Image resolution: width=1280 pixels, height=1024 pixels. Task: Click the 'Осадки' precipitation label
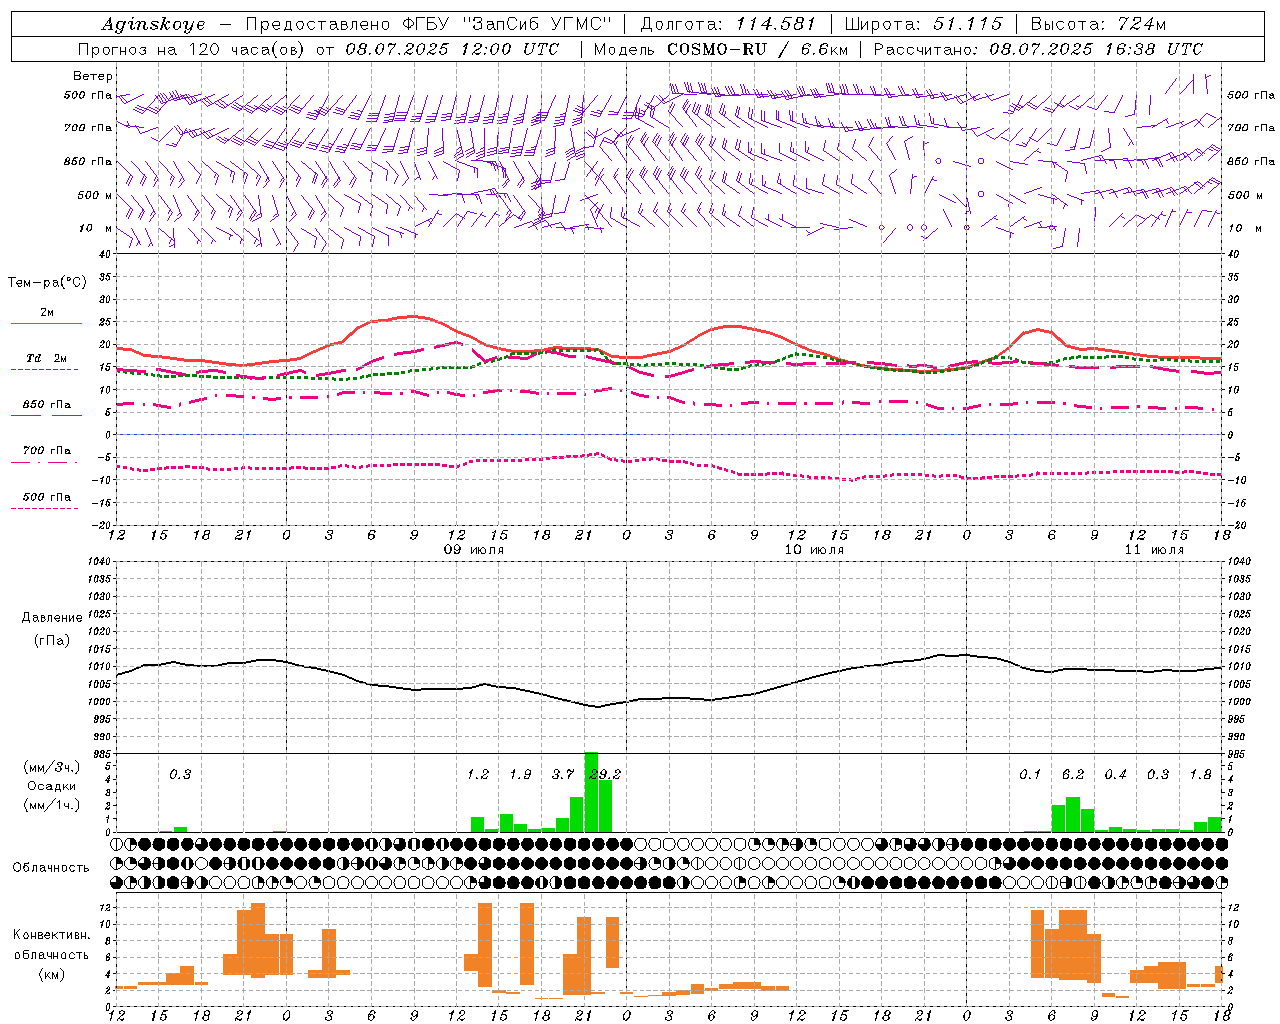click(x=52, y=786)
